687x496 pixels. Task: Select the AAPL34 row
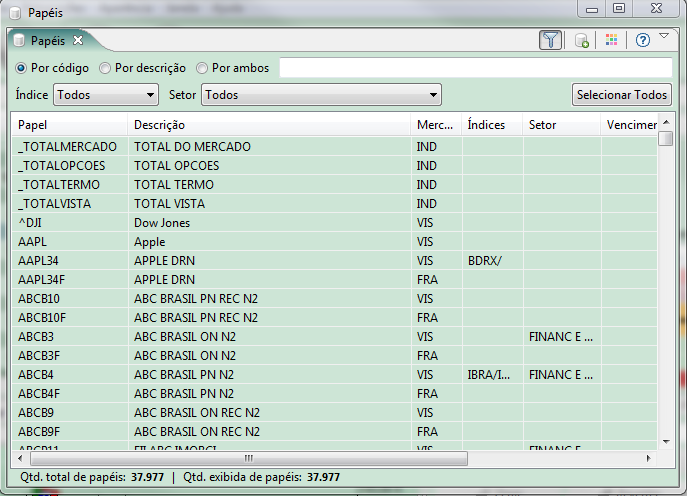(x=334, y=261)
